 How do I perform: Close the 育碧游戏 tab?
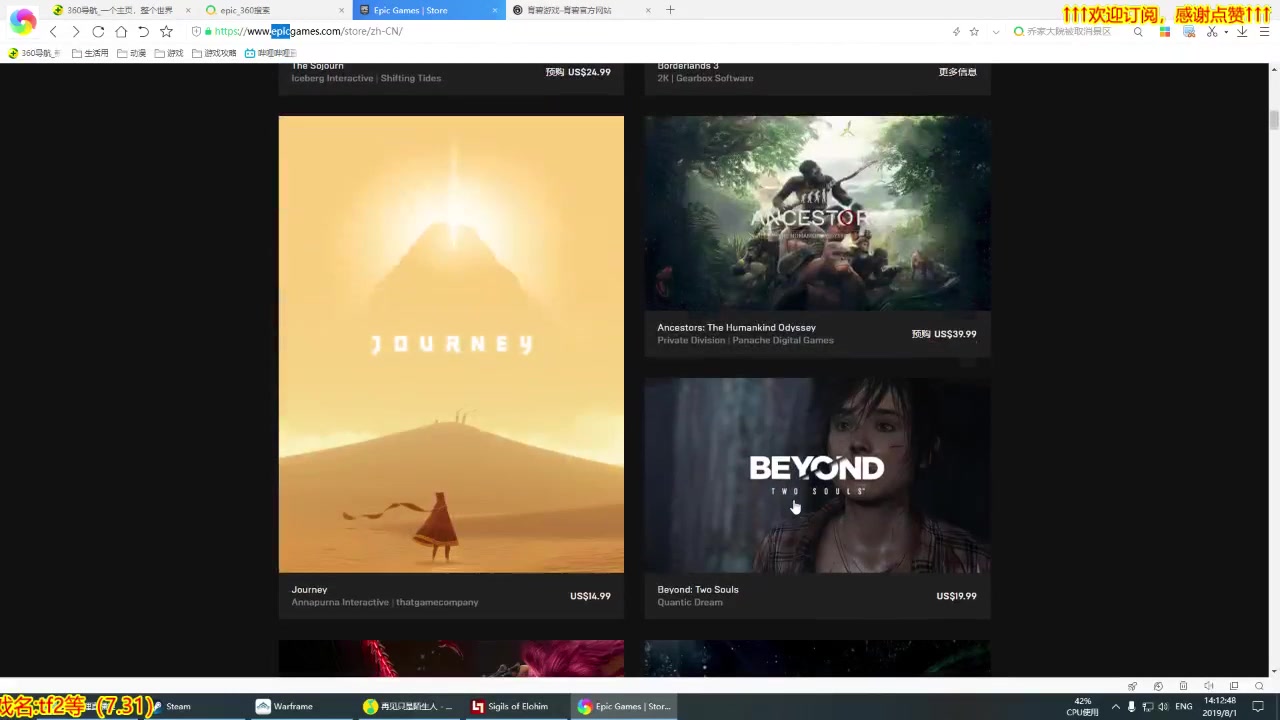click(x=648, y=10)
